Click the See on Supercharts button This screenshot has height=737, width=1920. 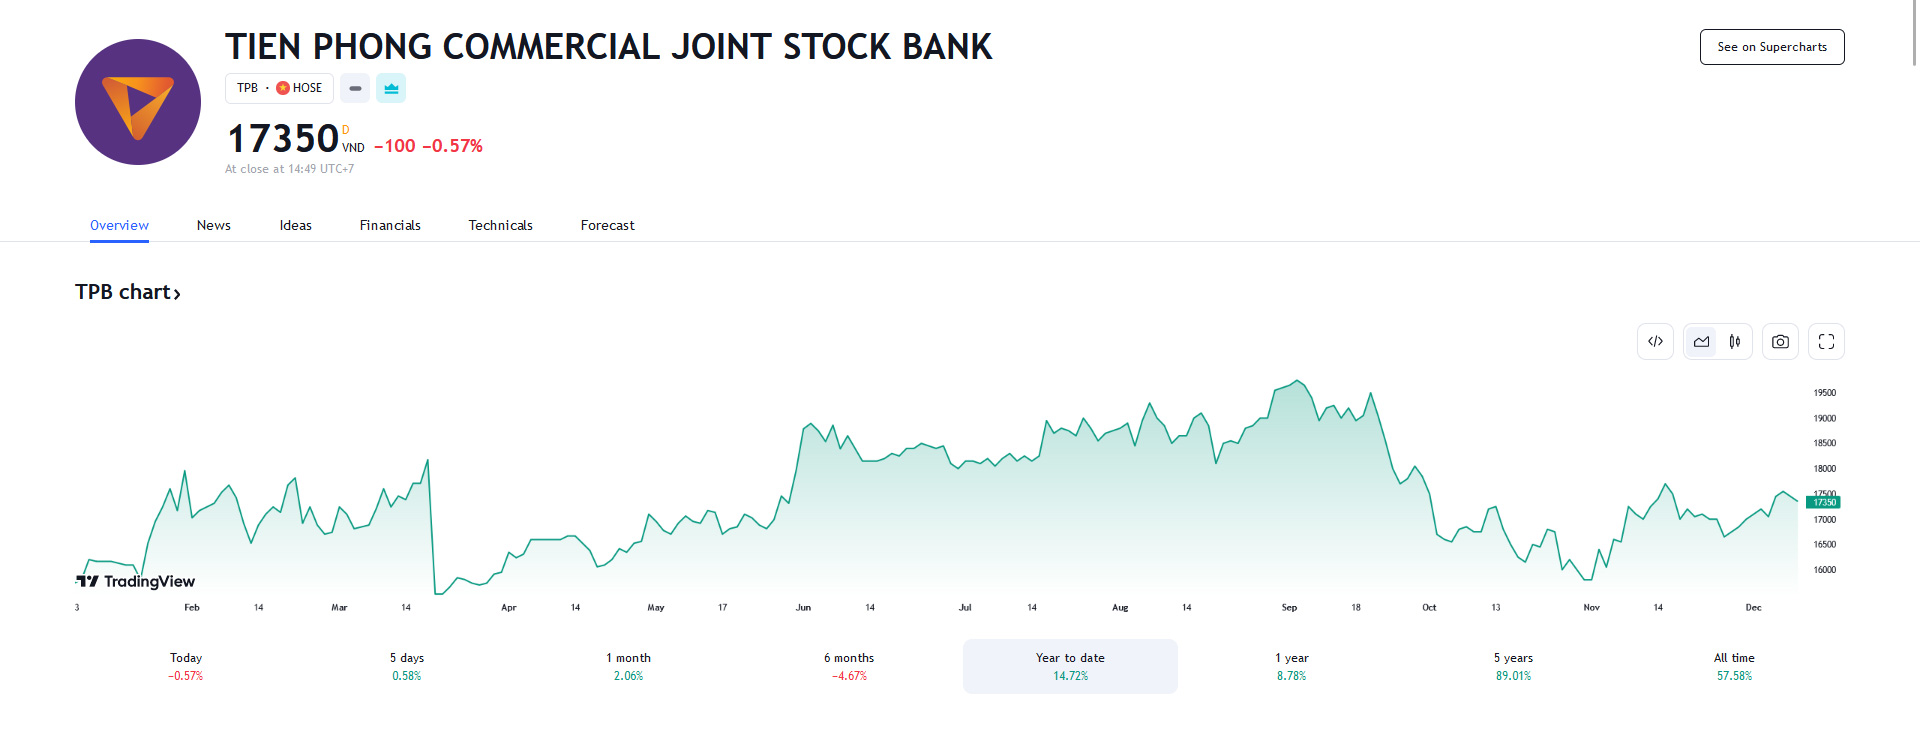[x=1771, y=47]
